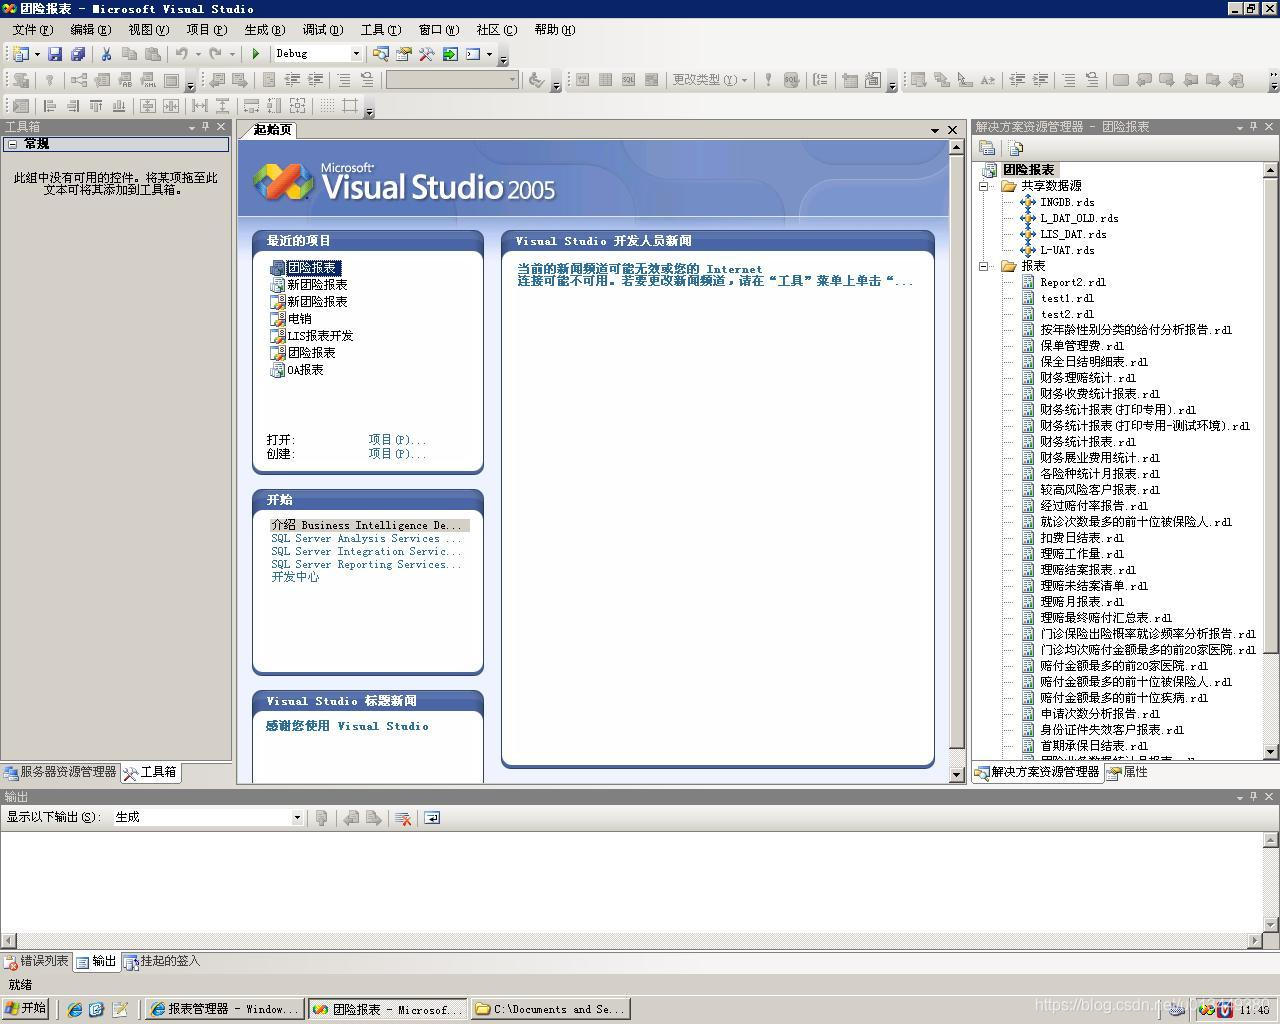The image size is (1280, 1024).
Task: Click the New Project icon
Action: [x=20, y=54]
